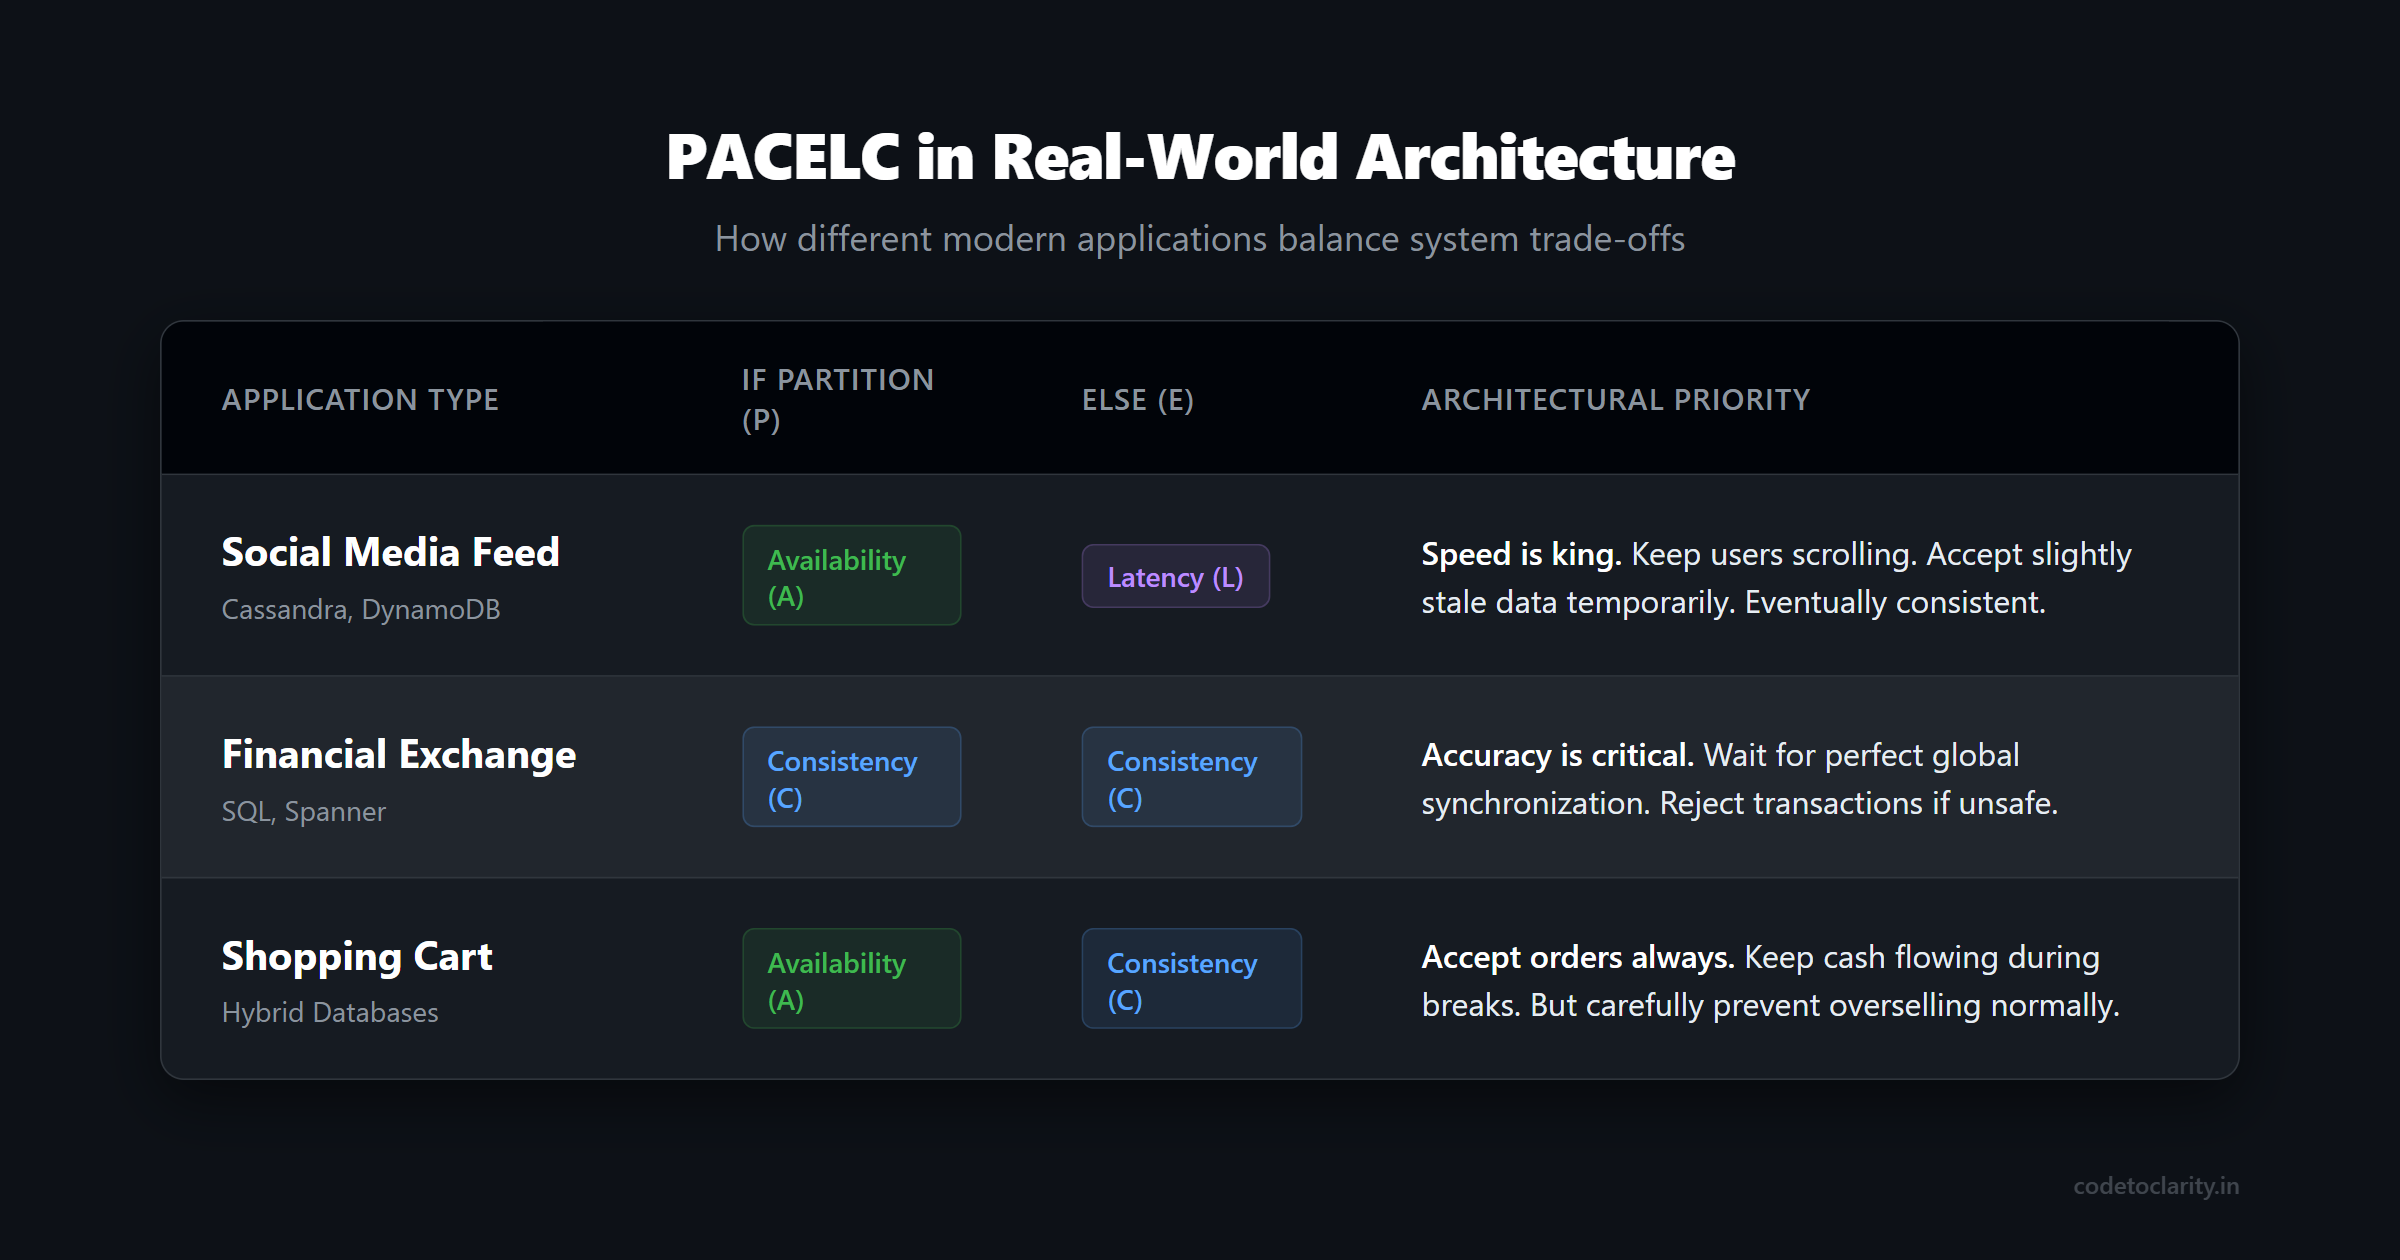
Task: Click the Cassandra, DynamoDB label
Action: (361, 609)
